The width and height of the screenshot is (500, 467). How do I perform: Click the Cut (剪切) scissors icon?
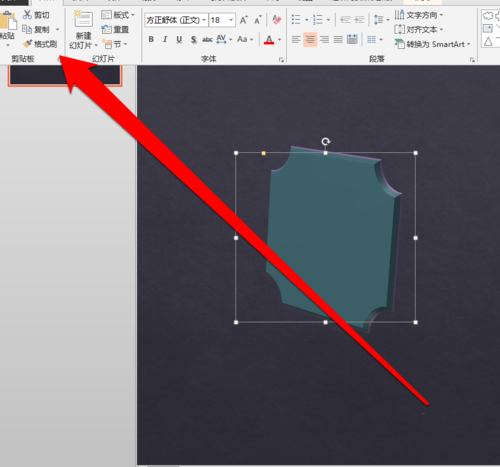[x=27, y=15]
